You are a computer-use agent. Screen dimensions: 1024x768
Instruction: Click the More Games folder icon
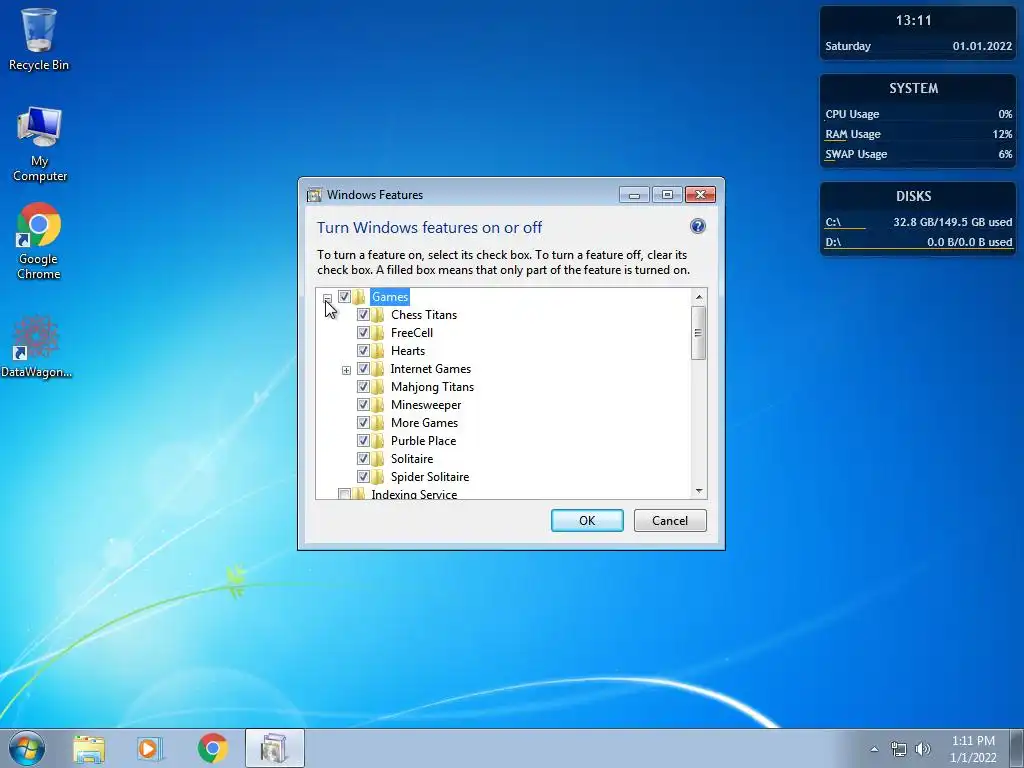[378, 423]
